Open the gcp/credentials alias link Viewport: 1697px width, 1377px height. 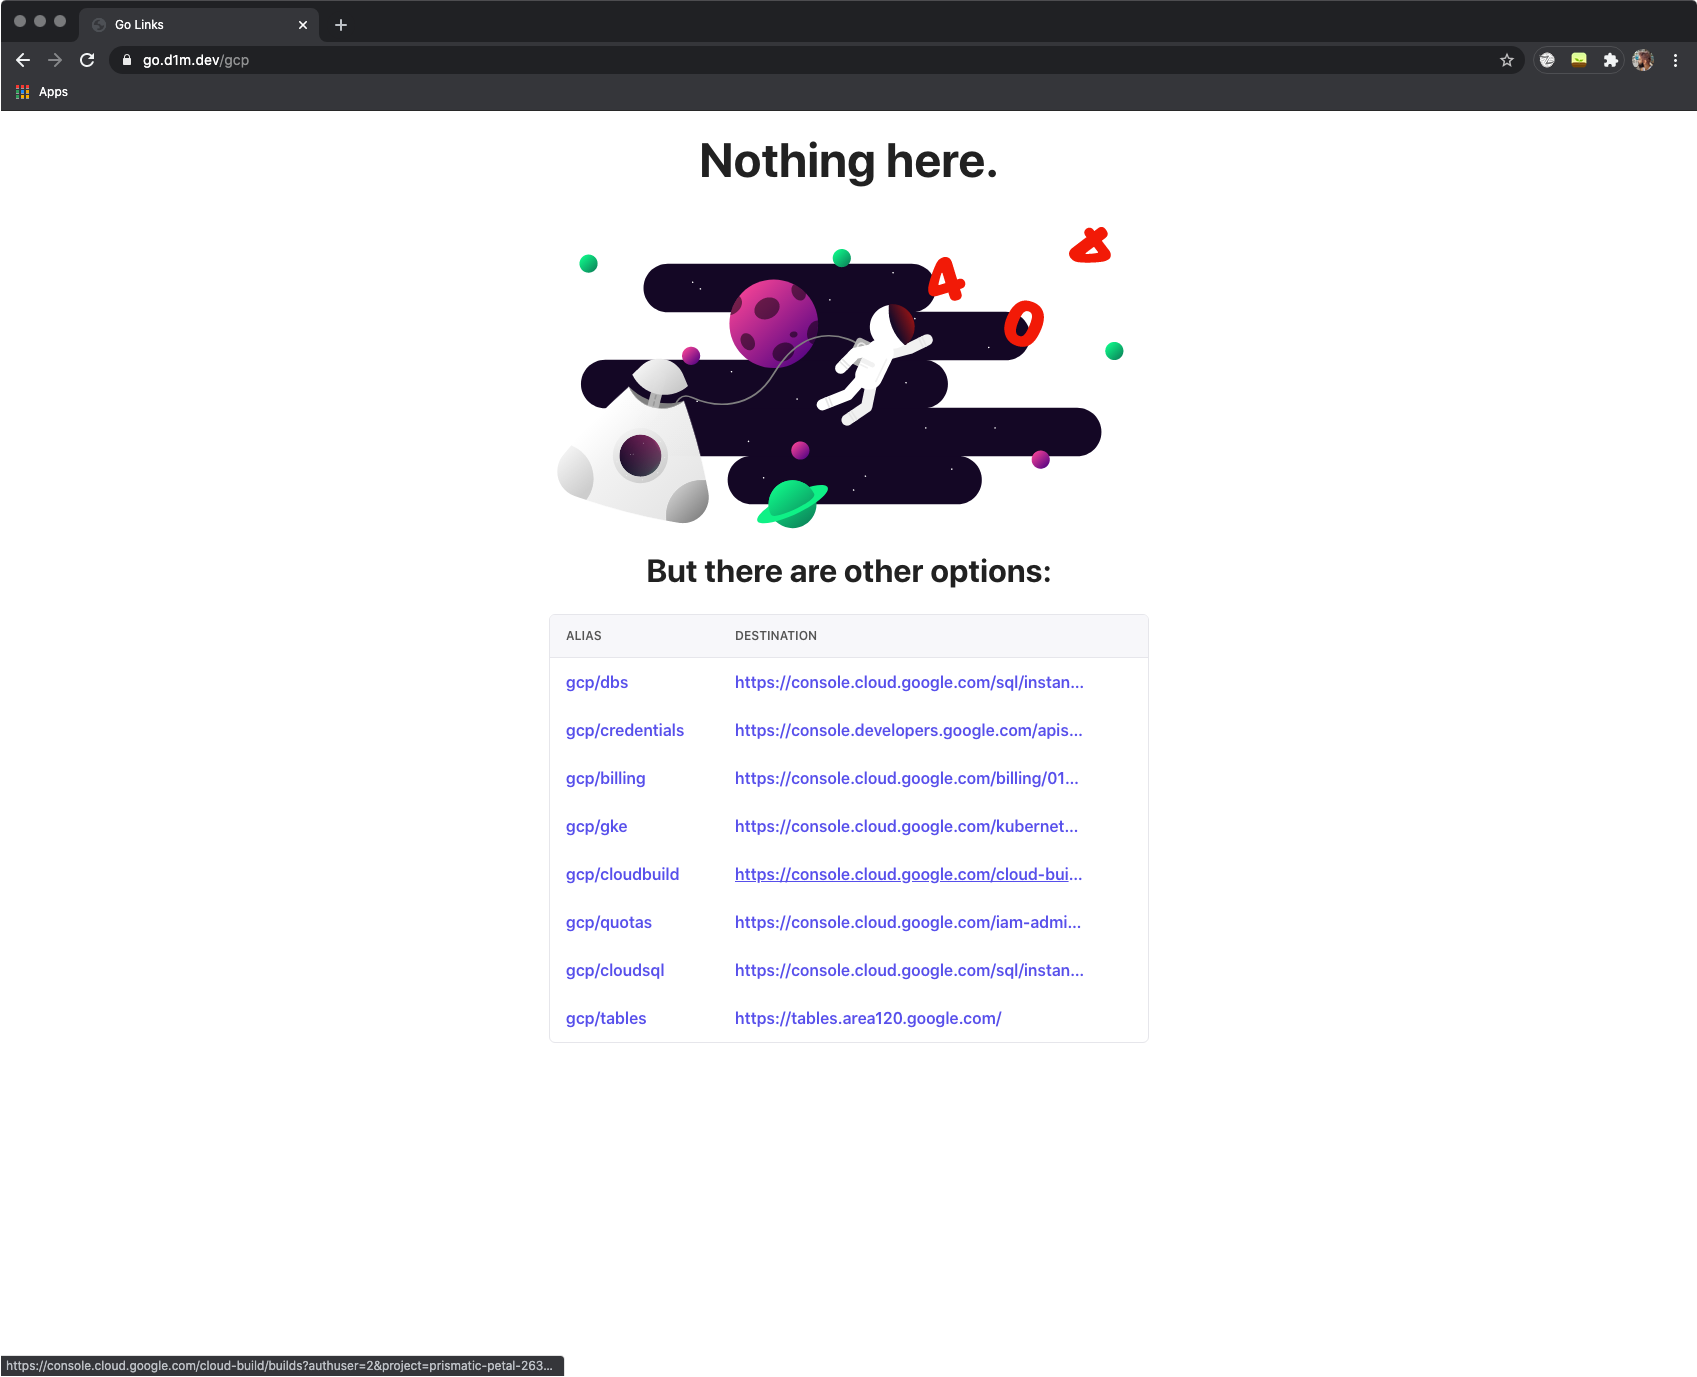[625, 730]
